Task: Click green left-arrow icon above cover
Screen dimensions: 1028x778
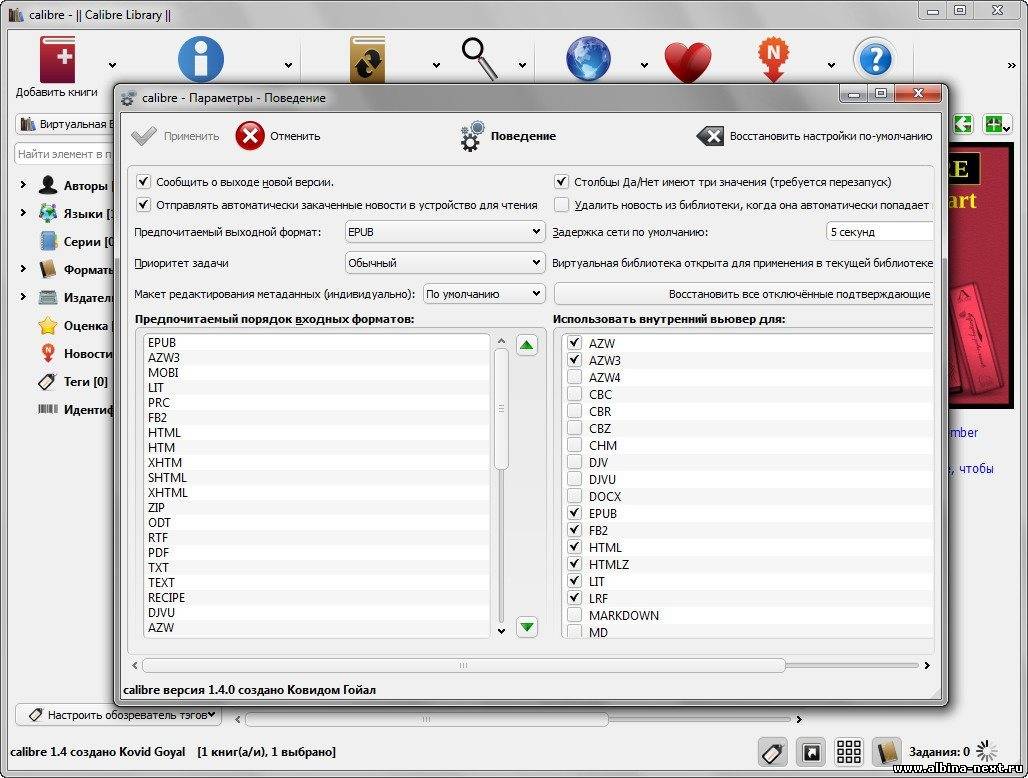Action: click(962, 123)
